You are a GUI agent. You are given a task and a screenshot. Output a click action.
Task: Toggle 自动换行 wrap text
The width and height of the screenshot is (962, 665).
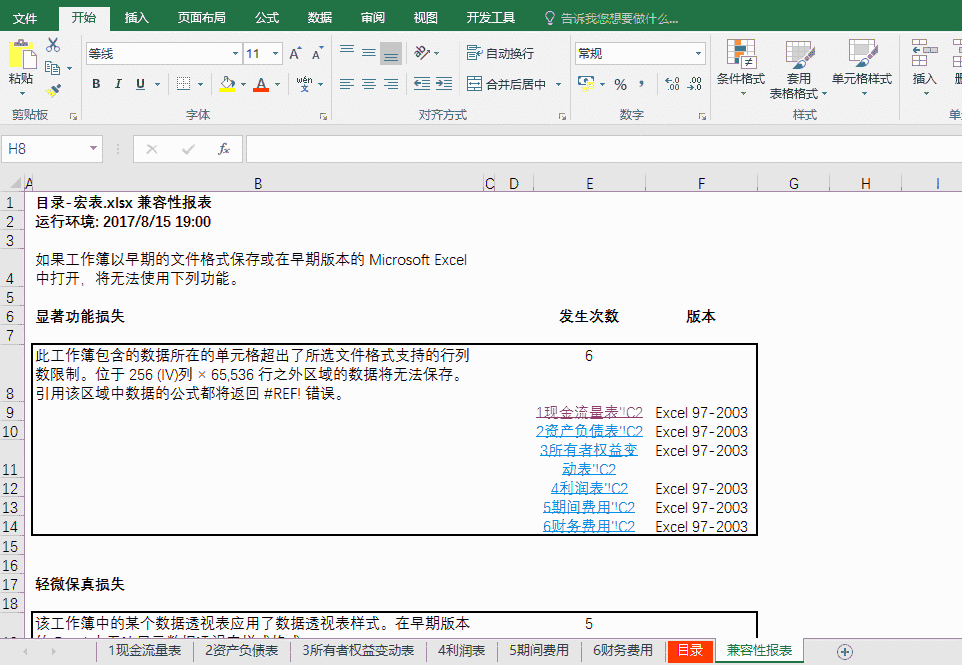pos(500,53)
